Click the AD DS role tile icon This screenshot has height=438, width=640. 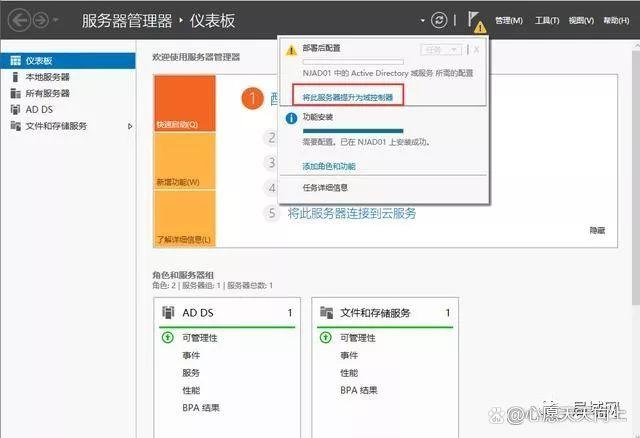168,313
